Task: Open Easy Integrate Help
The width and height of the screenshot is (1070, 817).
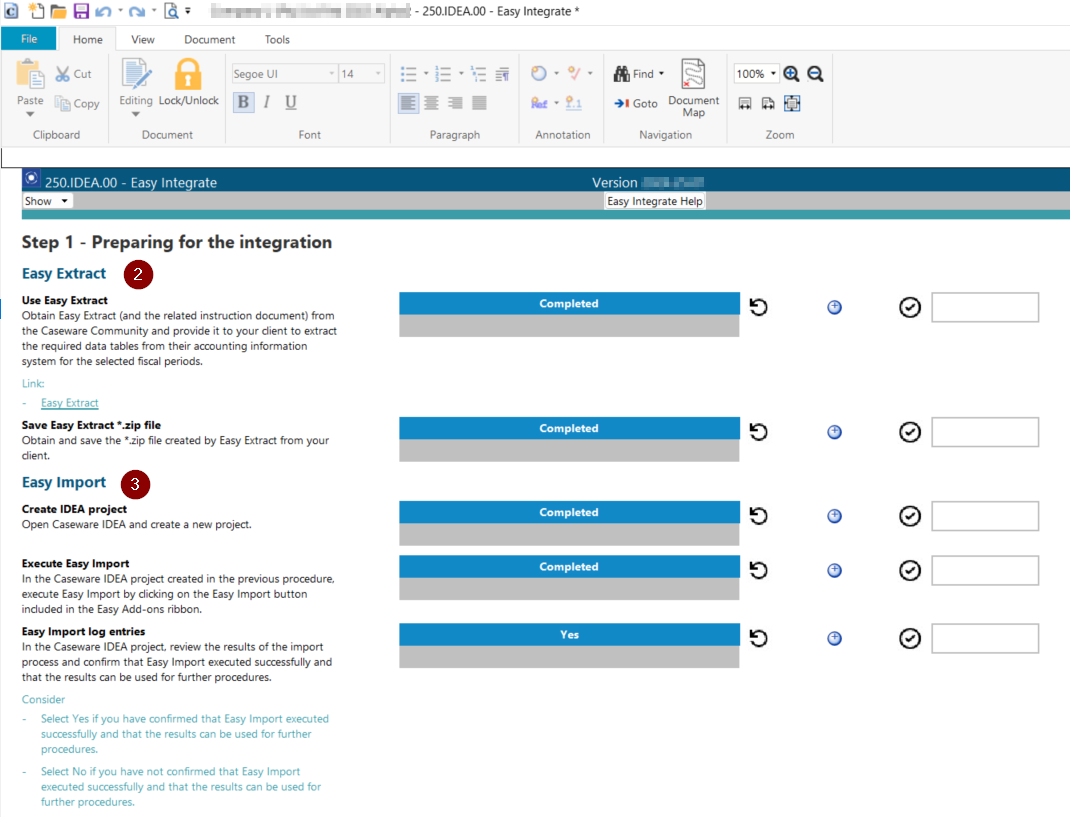Action: pyautogui.click(x=654, y=200)
